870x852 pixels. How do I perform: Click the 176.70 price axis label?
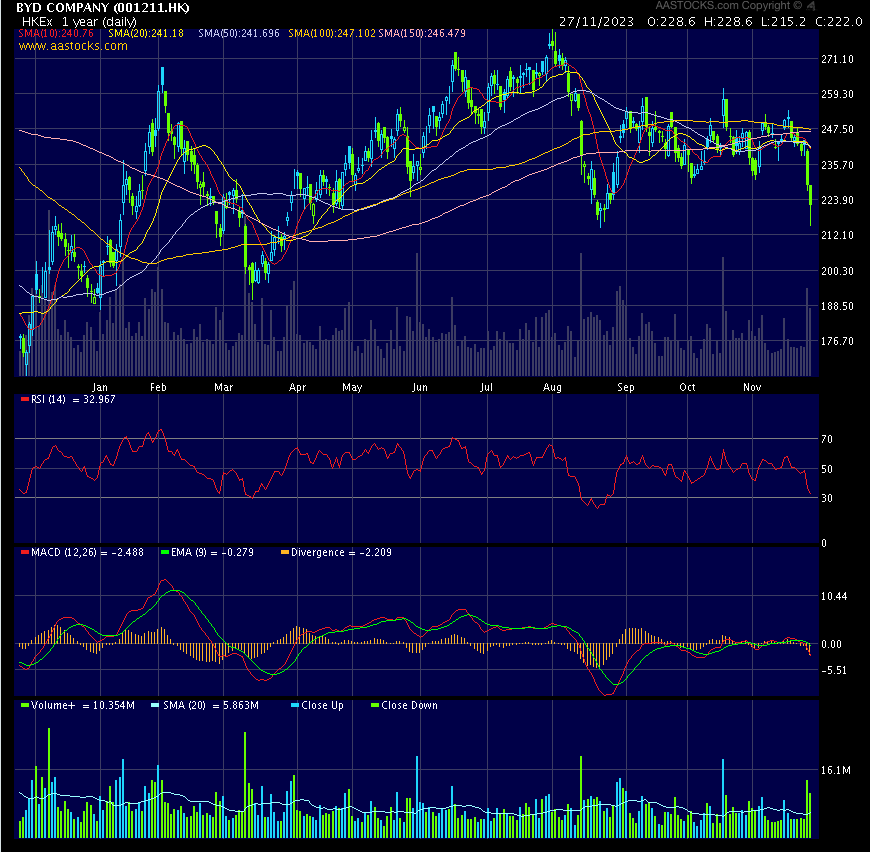[837, 341]
